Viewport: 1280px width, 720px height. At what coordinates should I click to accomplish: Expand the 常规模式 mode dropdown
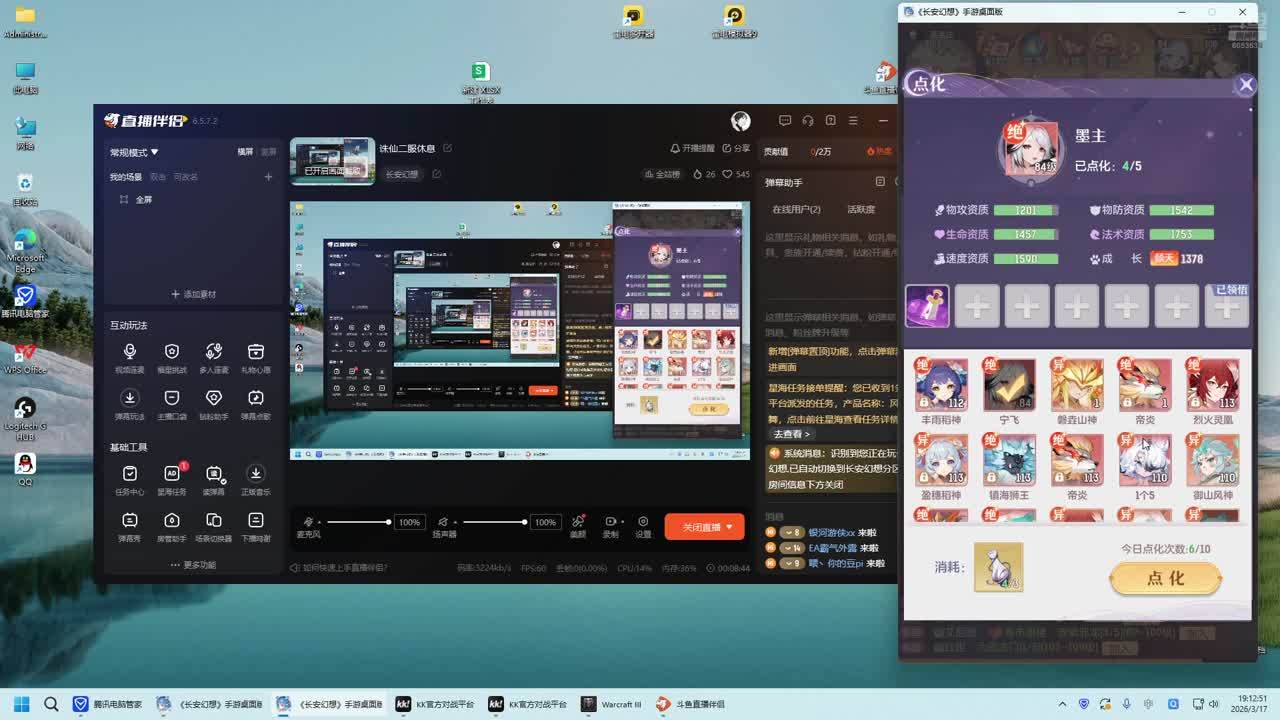[134, 152]
